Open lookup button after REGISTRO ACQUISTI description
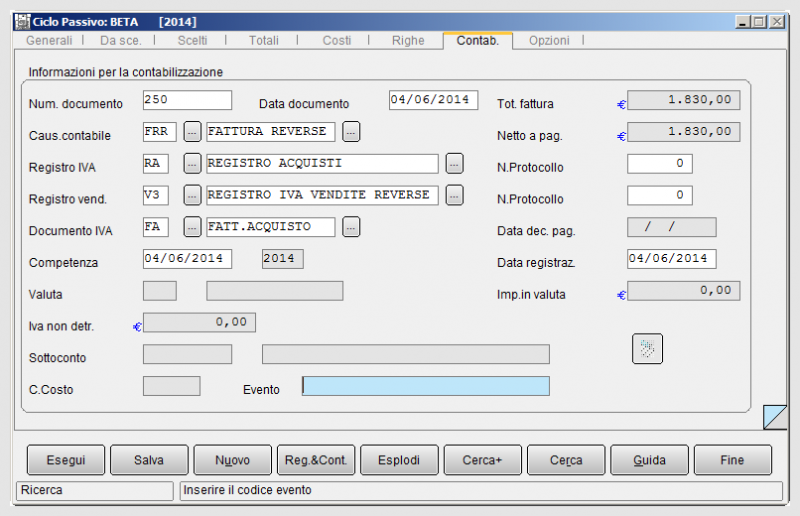Viewport: 800px width, 516px height. tap(454, 163)
